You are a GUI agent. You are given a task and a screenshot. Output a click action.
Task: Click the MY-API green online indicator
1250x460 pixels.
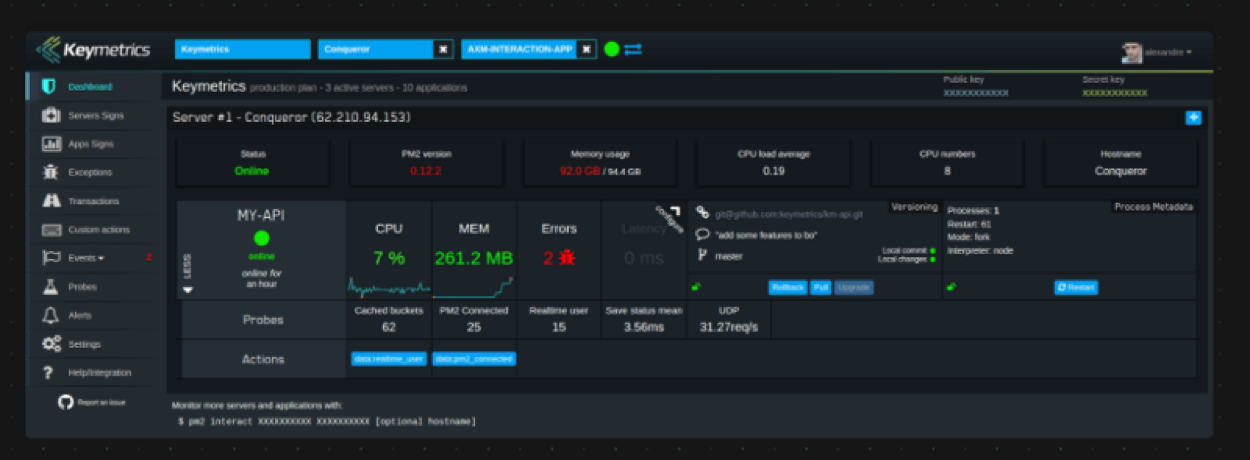point(262,238)
